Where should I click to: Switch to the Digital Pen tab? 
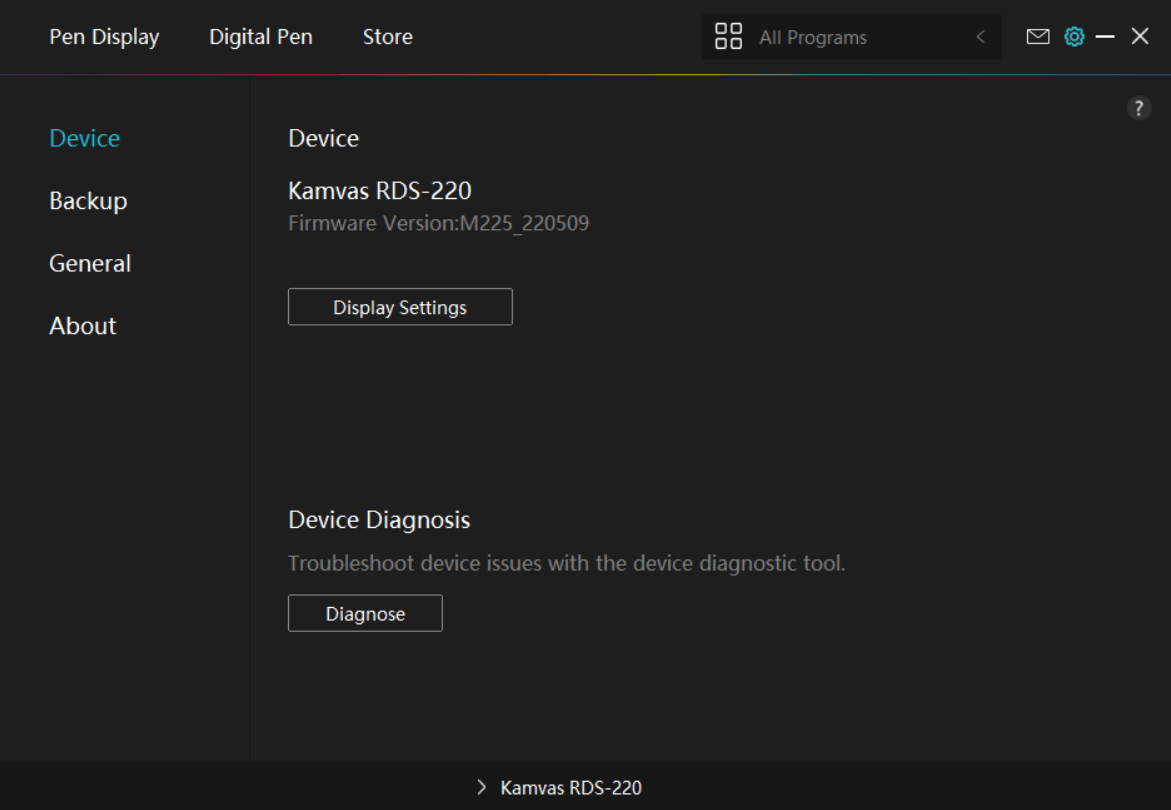point(261,37)
